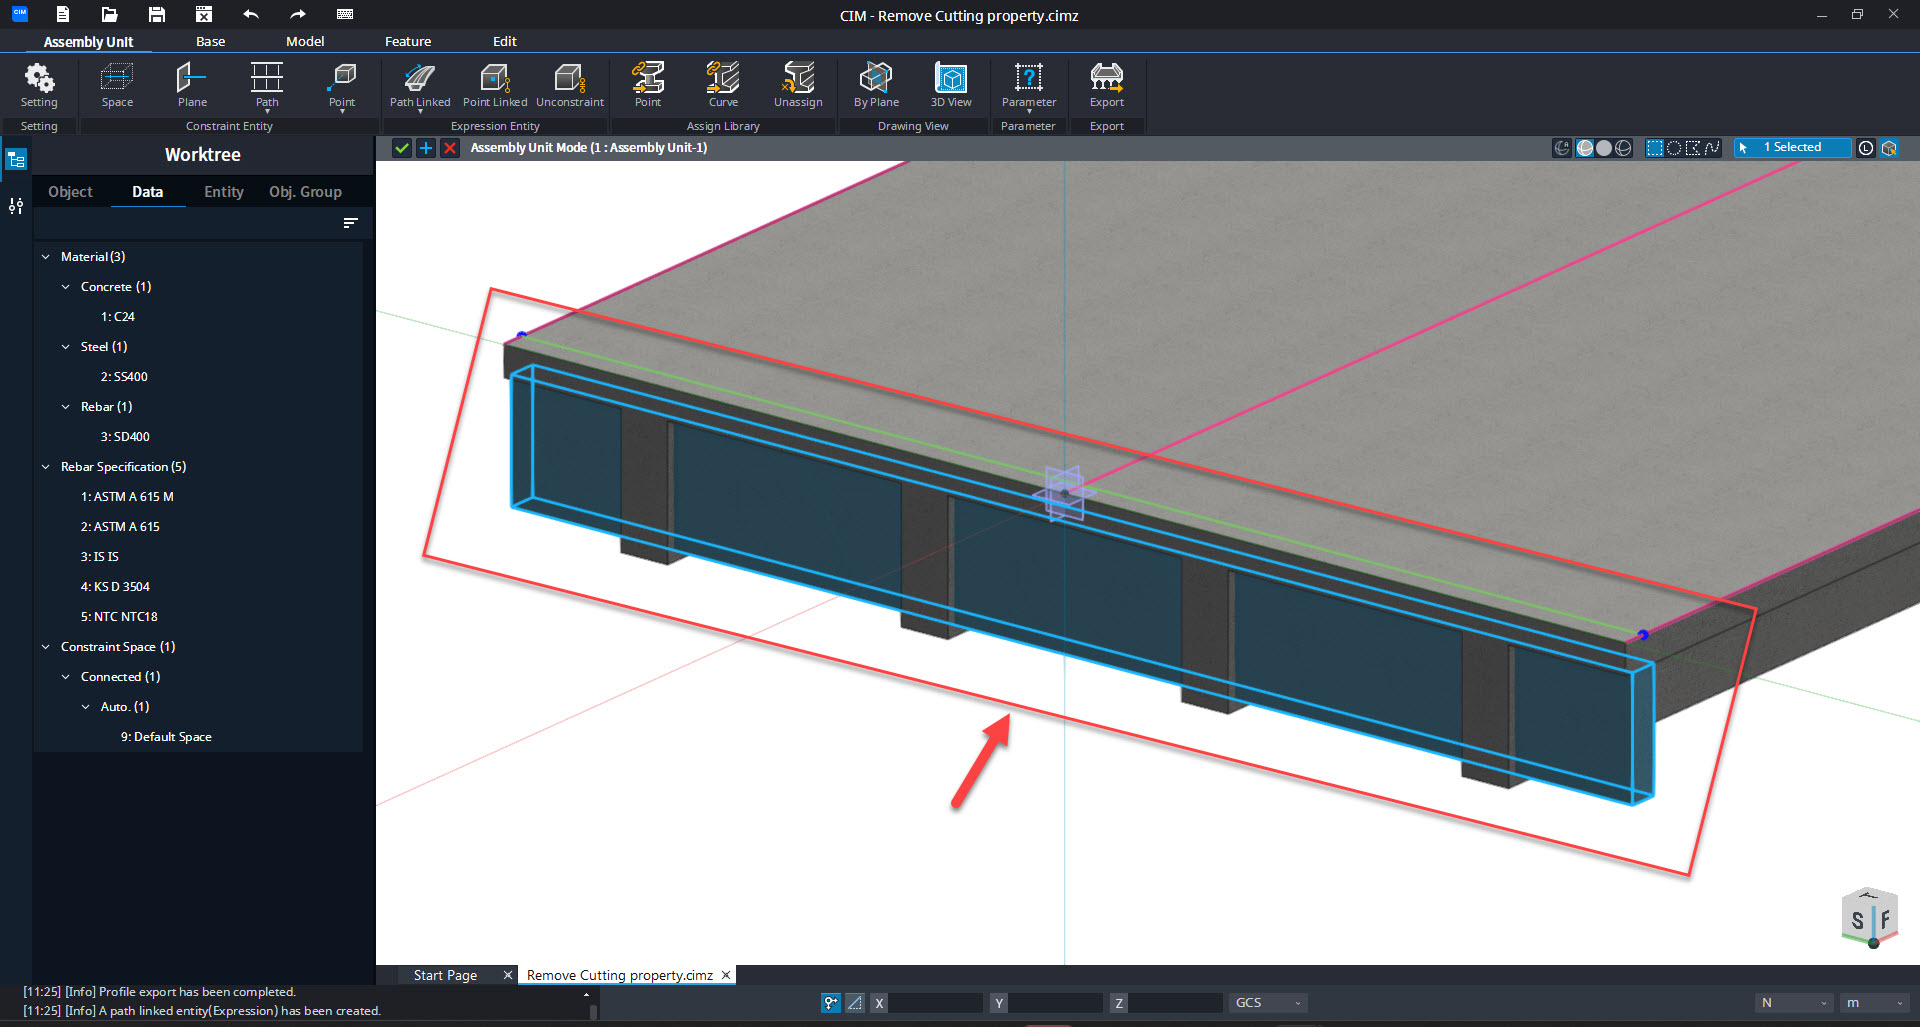The height and width of the screenshot is (1027, 1920).
Task: Click the Path Linked expression tool
Action: [420, 86]
